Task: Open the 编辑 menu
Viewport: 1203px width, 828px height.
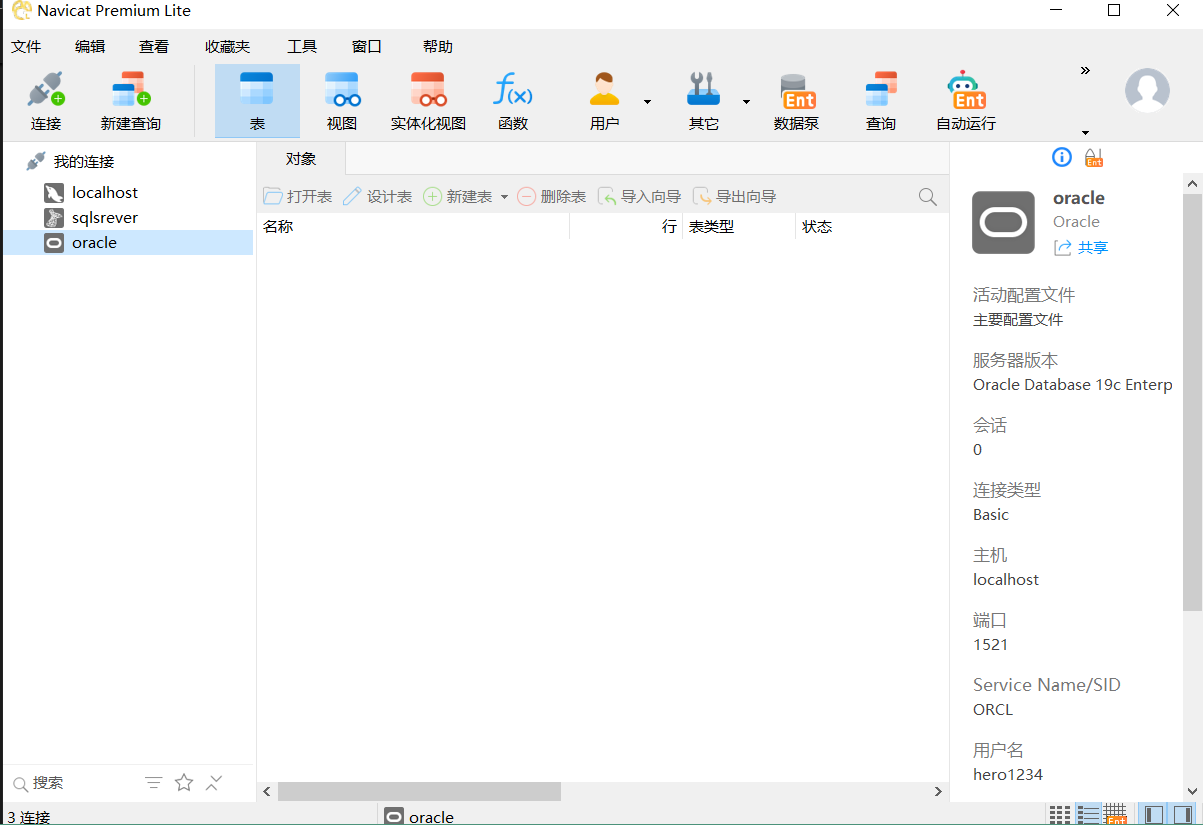Action: (x=90, y=46)
